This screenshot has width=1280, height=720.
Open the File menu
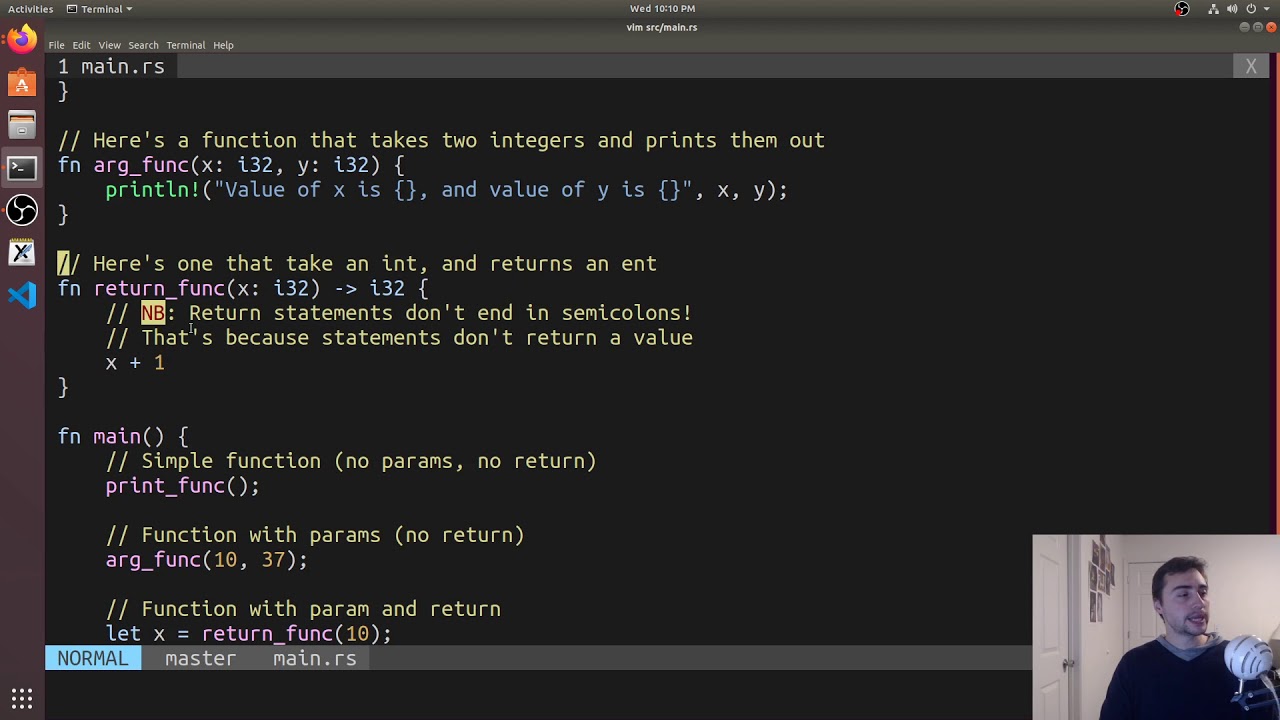57,45
